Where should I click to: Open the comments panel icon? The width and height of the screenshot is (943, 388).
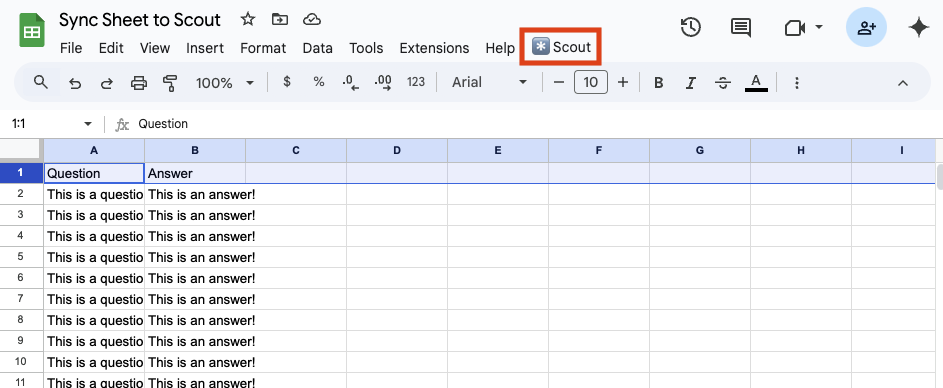point(740,27)
